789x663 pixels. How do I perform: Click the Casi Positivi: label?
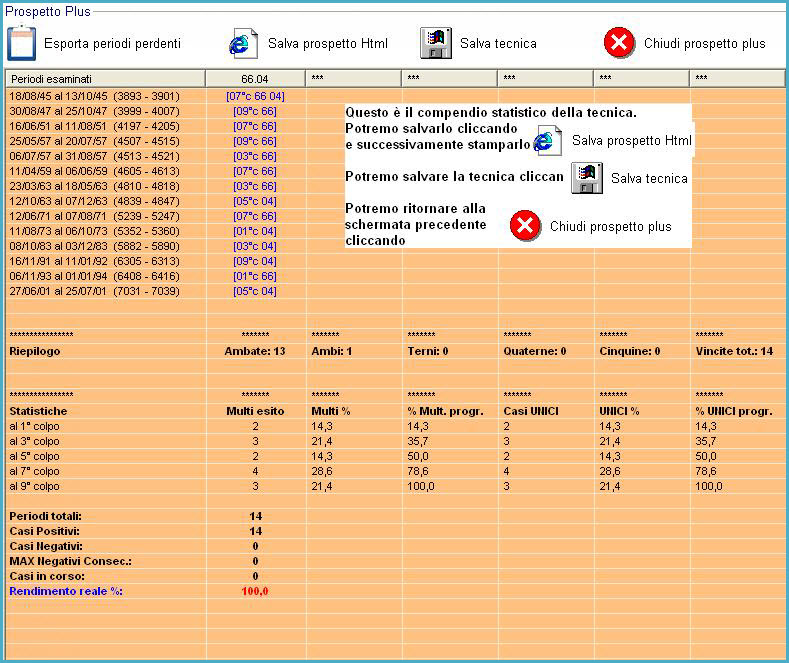point(44,531)
